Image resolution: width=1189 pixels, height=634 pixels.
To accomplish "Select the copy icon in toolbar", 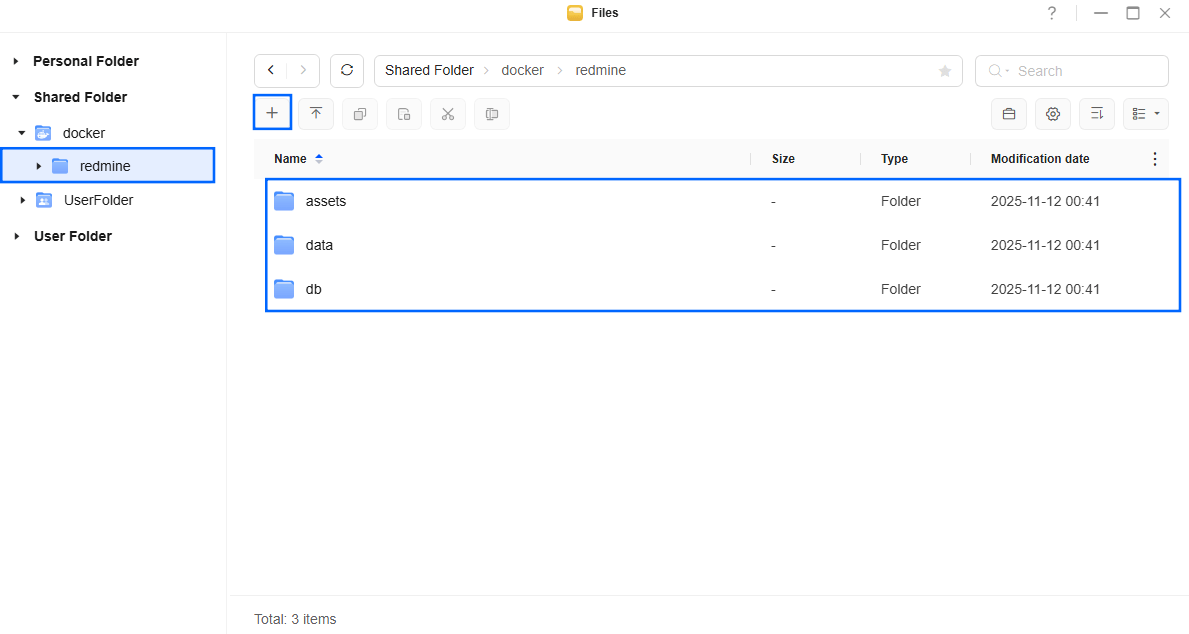I will point(360,113).
